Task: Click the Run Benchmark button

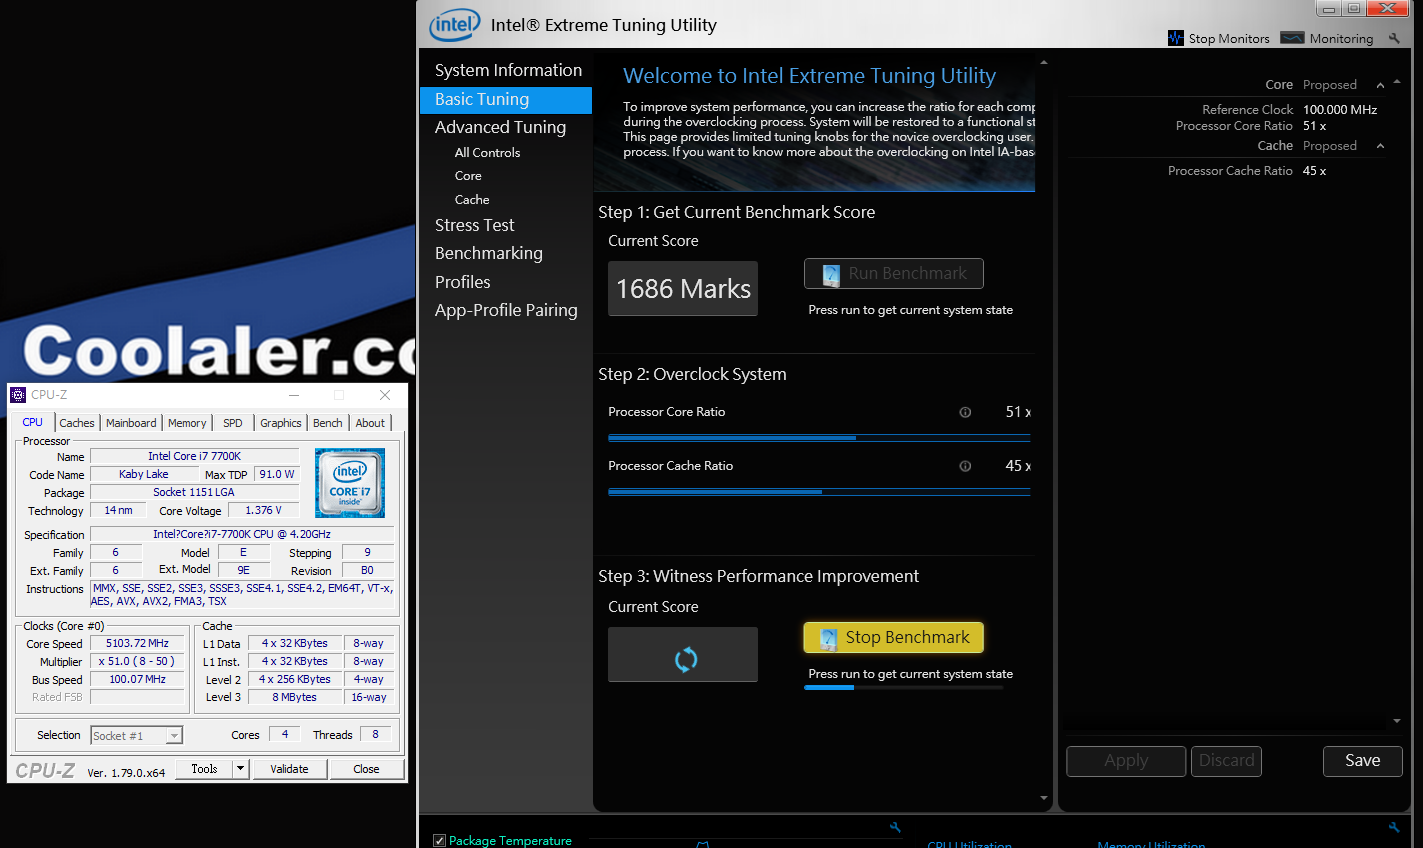Action: tap(894, 274)
